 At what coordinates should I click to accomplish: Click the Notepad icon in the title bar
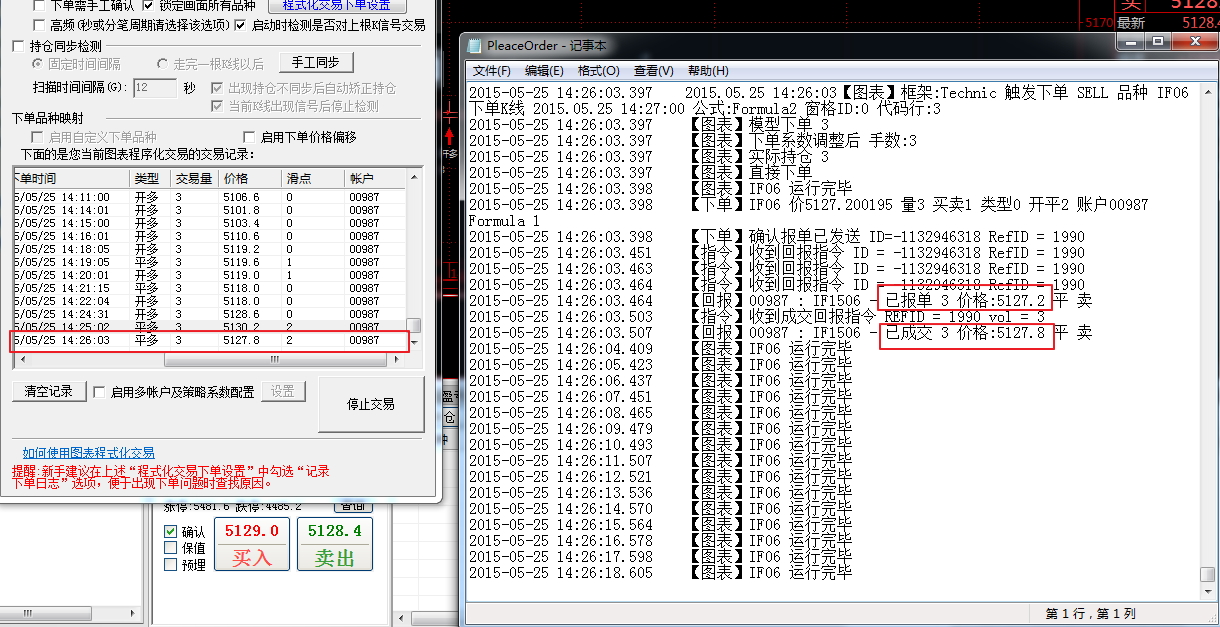click(x=474, y=45)
